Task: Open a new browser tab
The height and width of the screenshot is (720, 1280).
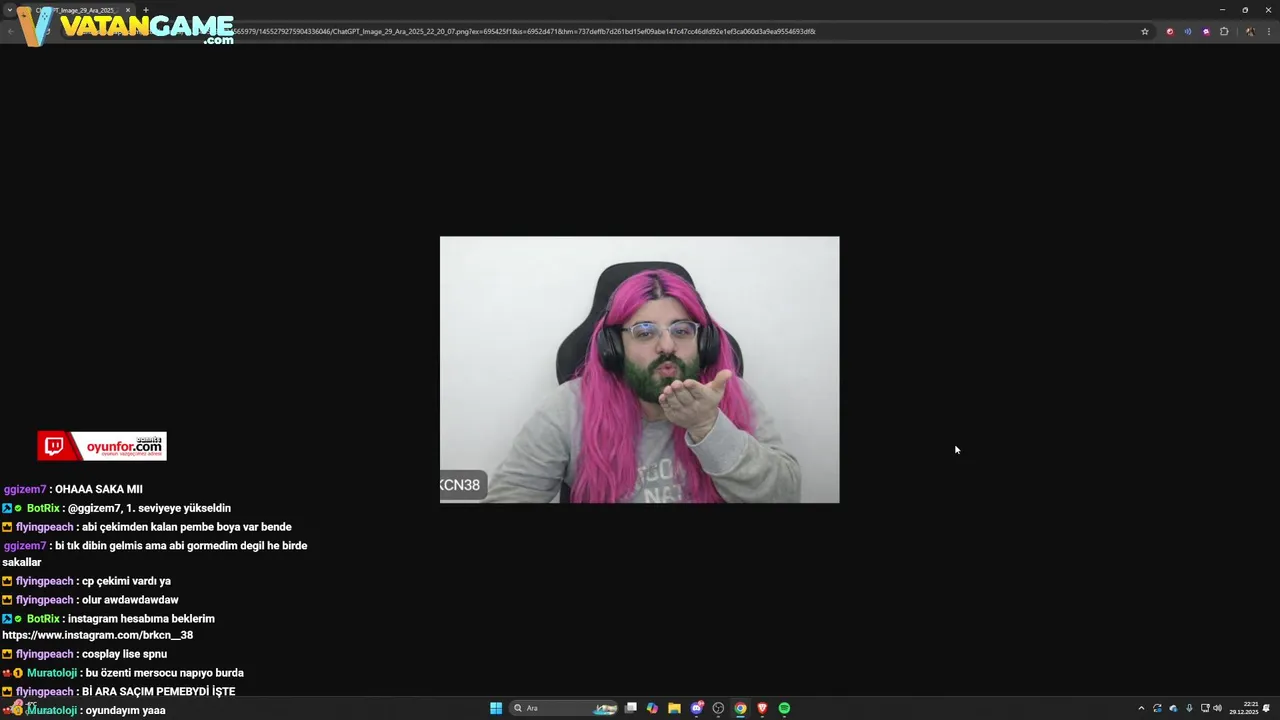Action: (145, 10)
